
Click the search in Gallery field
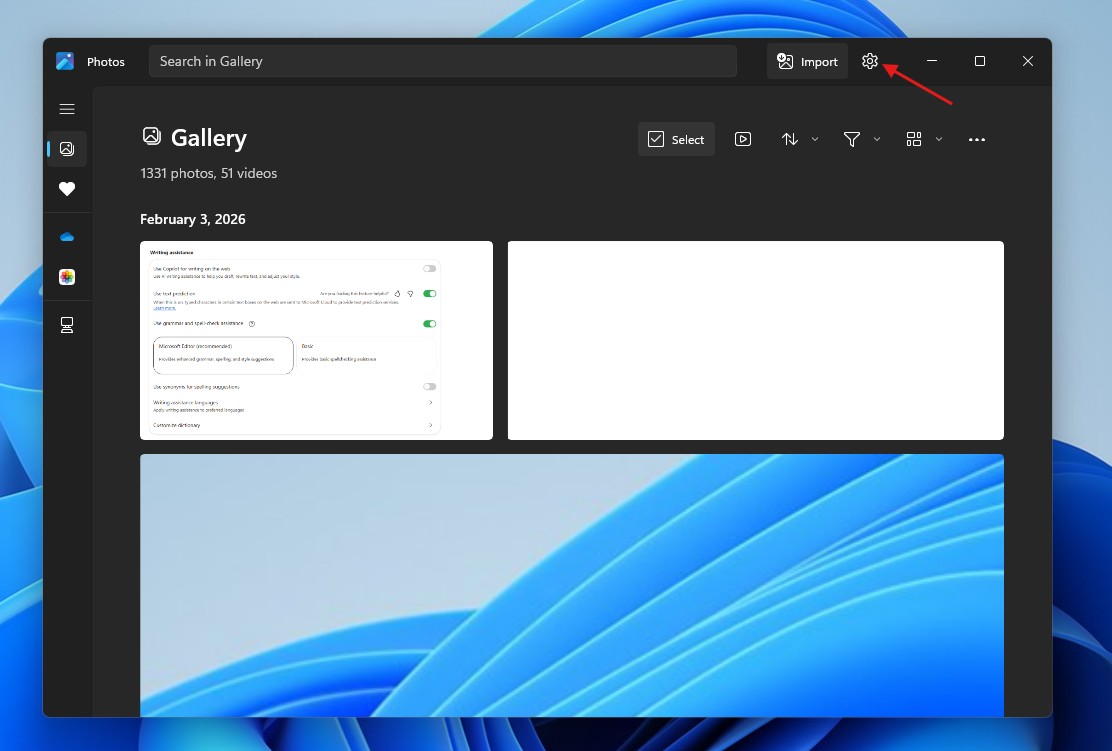coord(443,61)
